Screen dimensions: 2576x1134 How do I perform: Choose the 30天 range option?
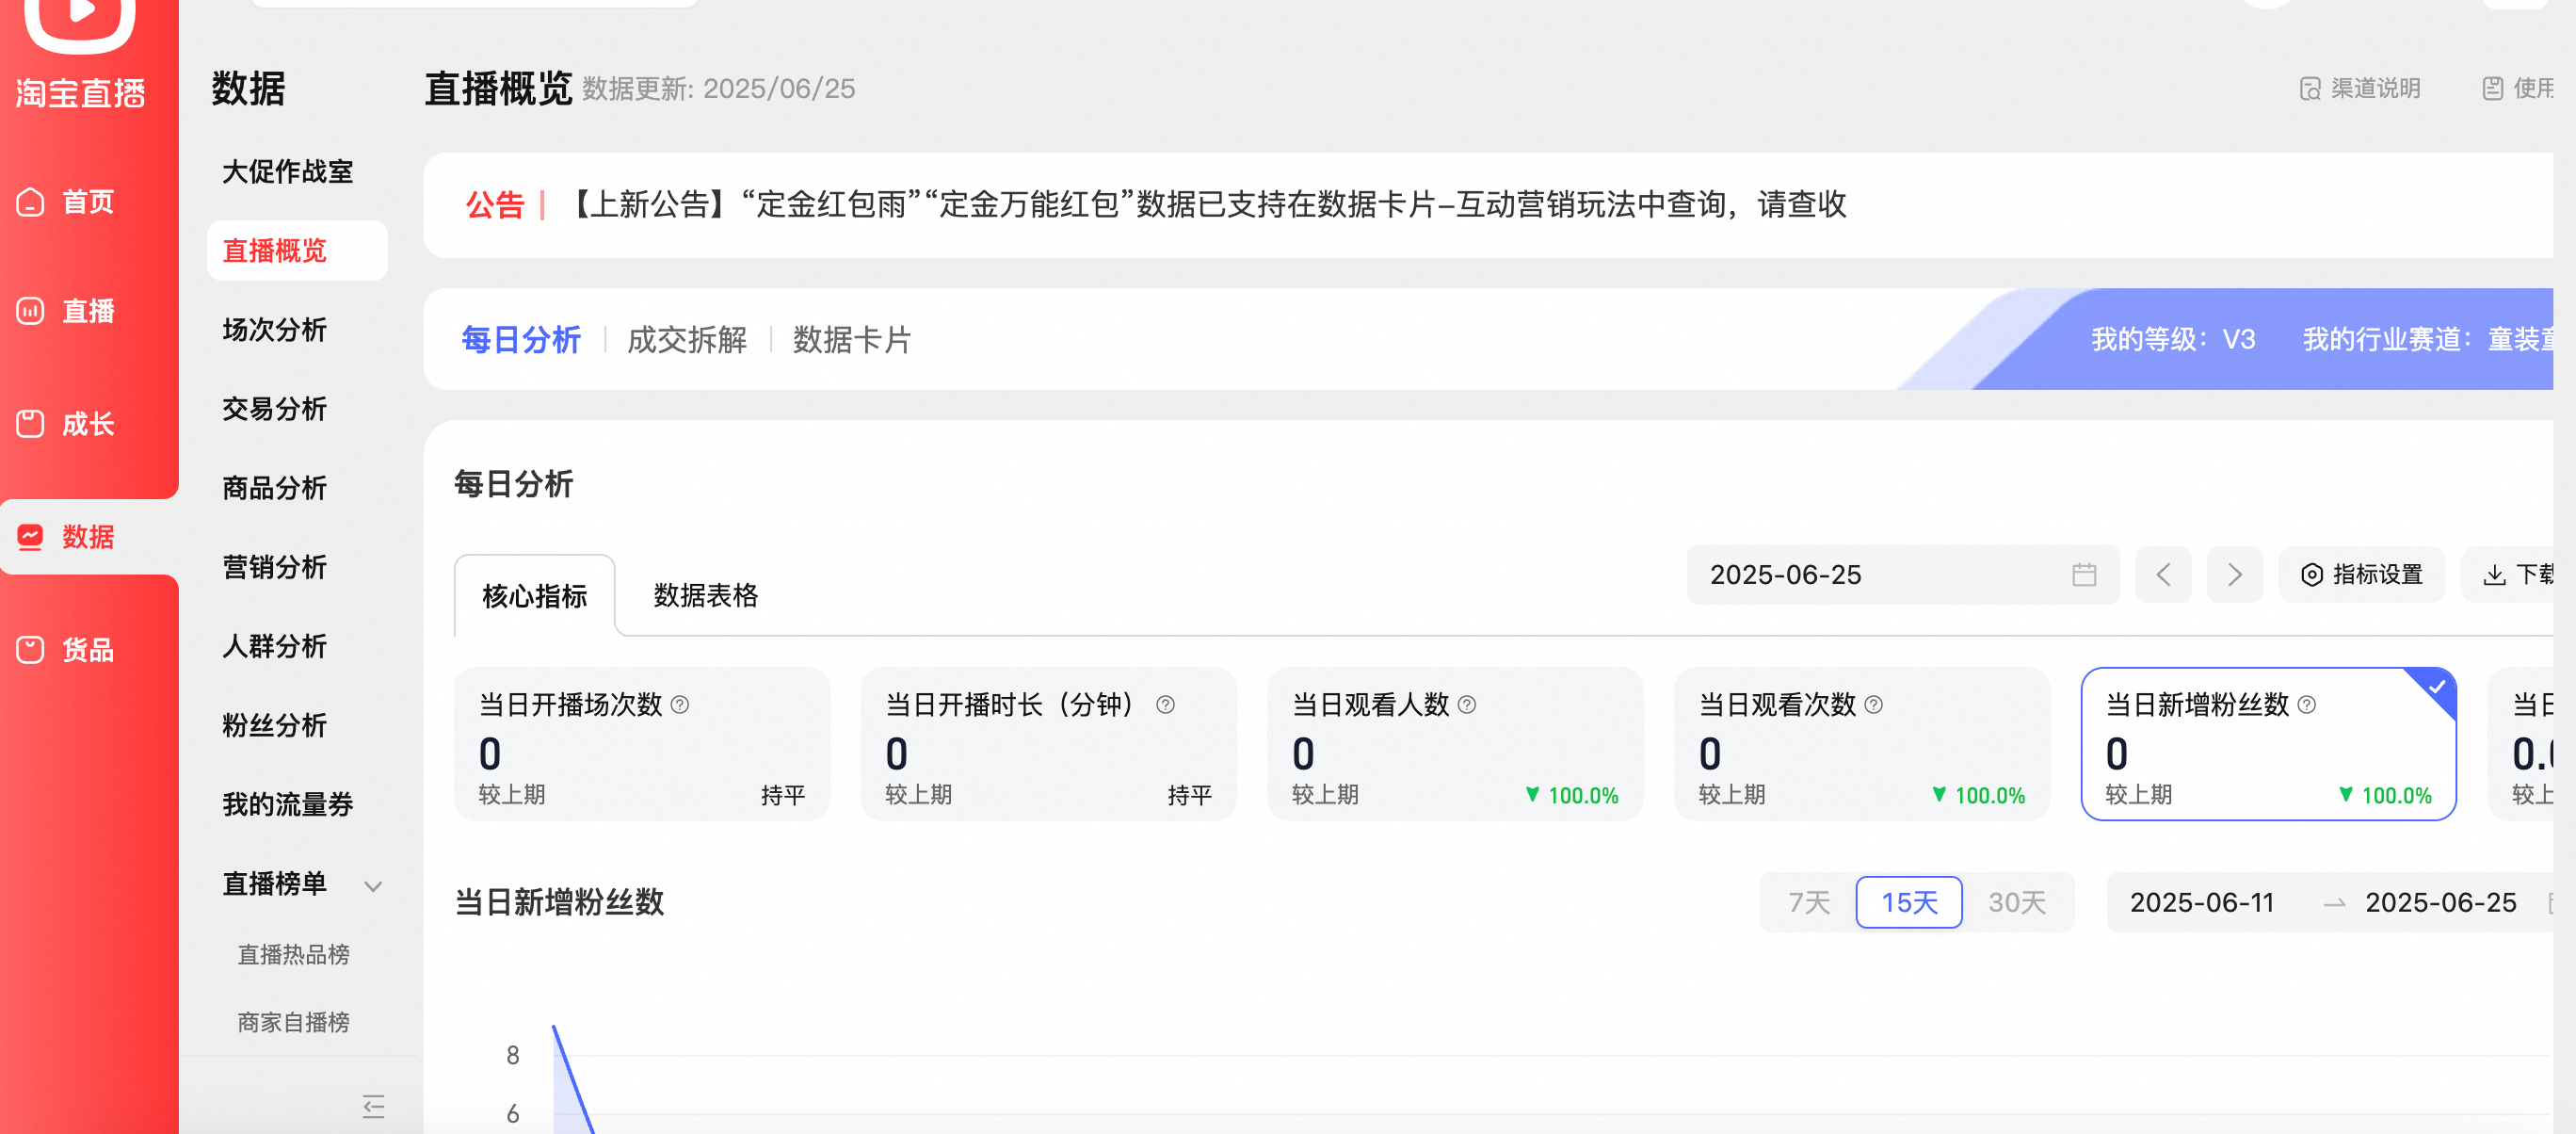point(2017,903)
